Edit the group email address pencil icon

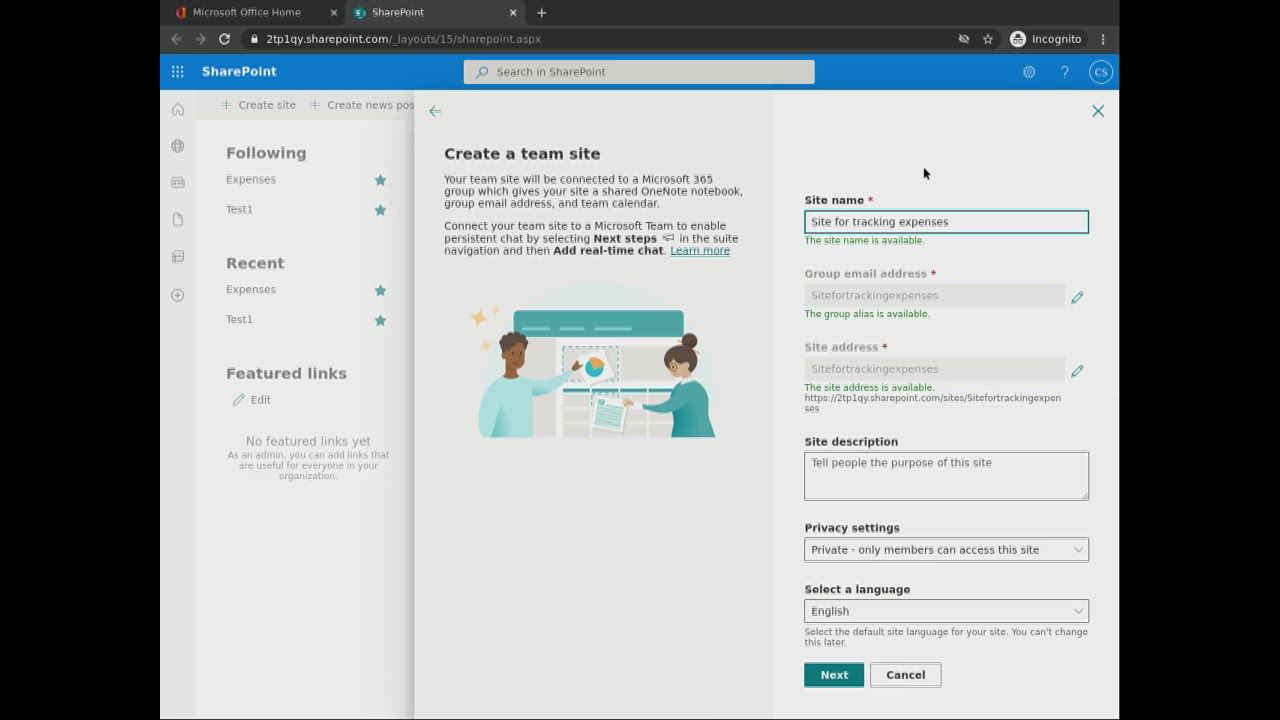click(x=1077, y=297)
